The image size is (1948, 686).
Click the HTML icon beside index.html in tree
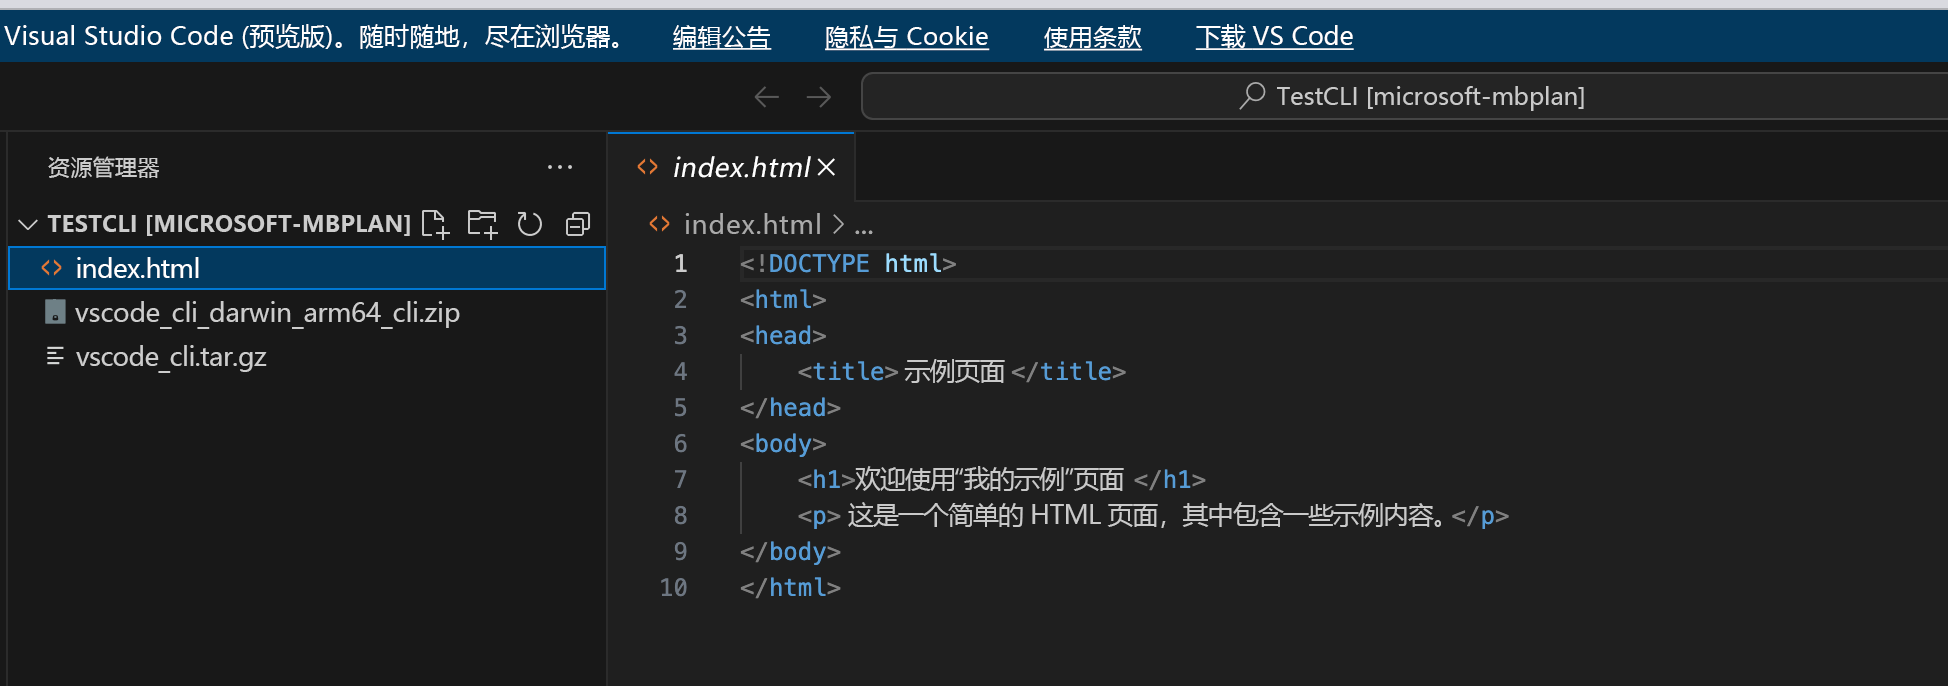(x=52, y=268)
